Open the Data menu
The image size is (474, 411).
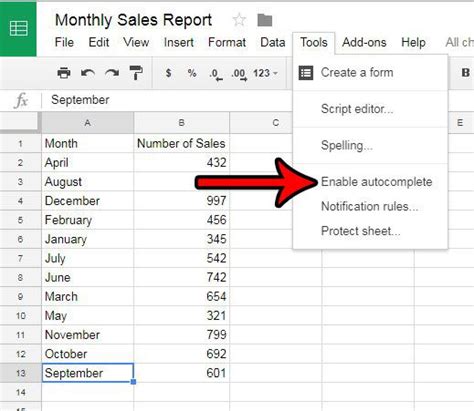[273, 42]
